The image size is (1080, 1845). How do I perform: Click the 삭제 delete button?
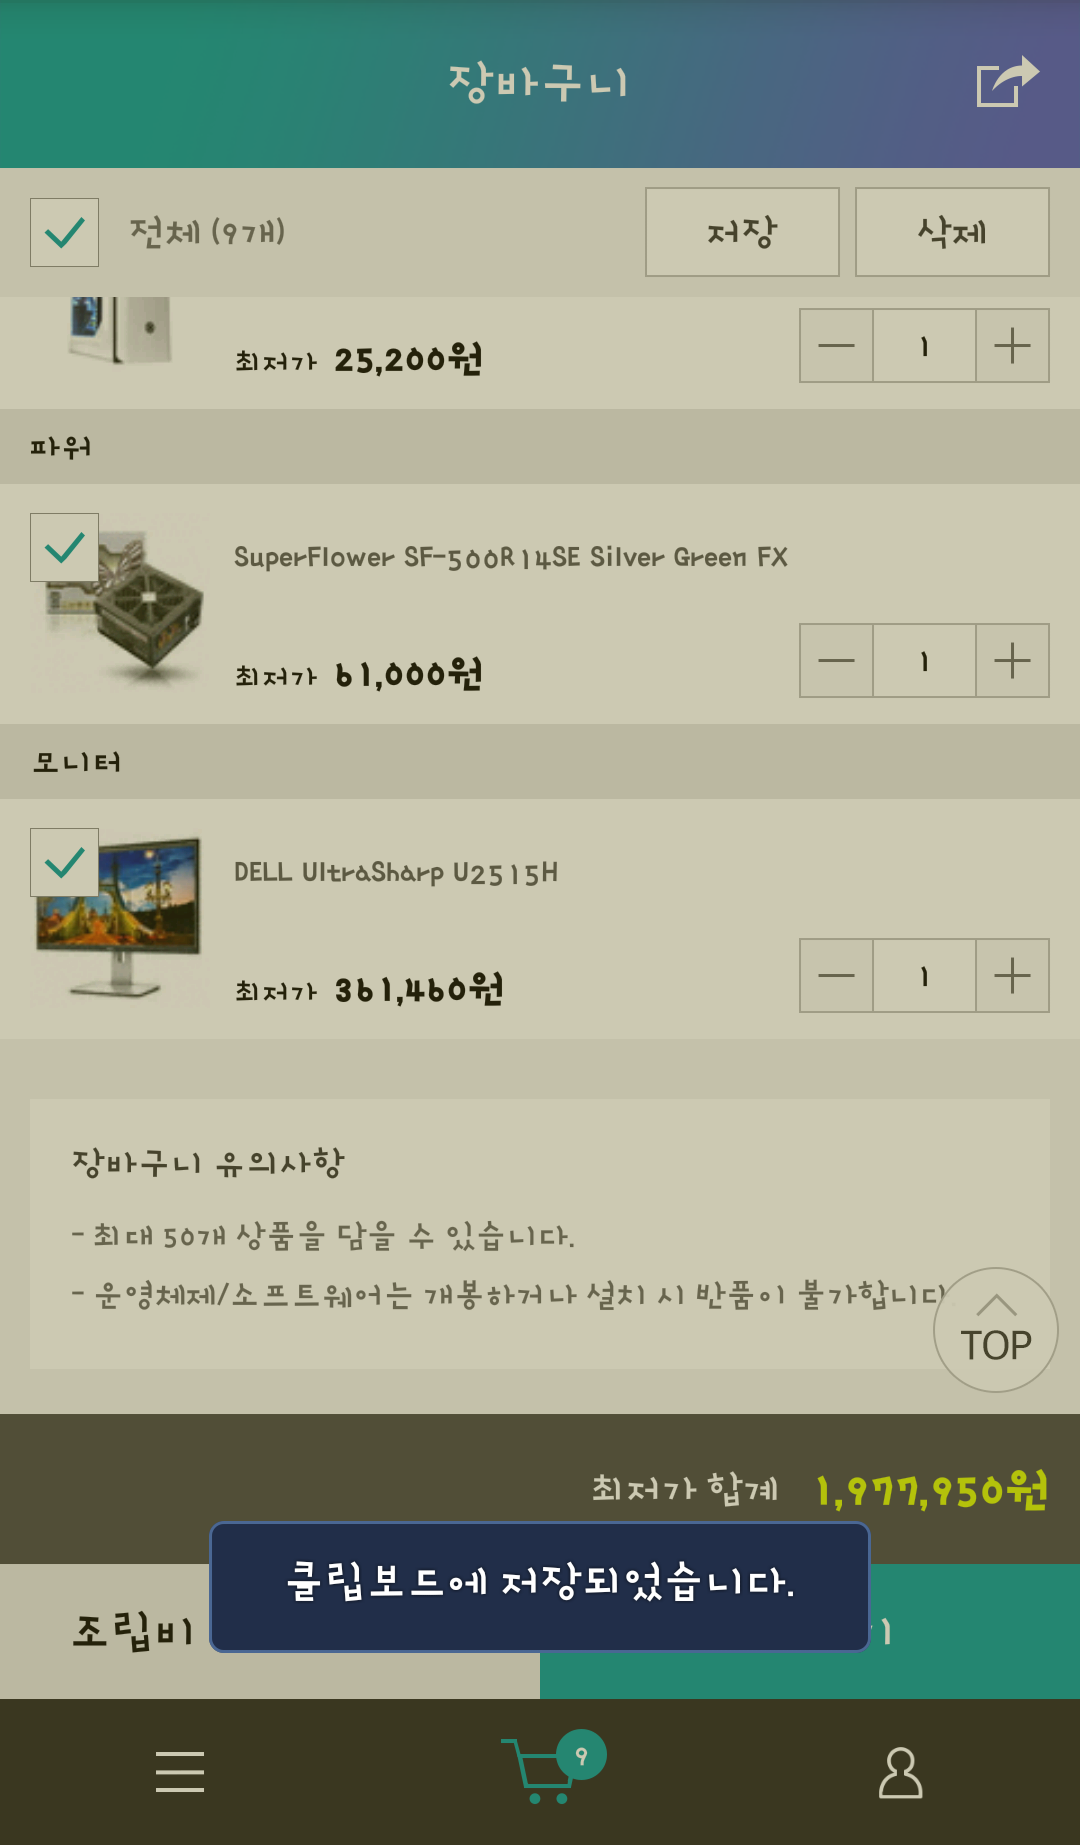click(952, 232)
